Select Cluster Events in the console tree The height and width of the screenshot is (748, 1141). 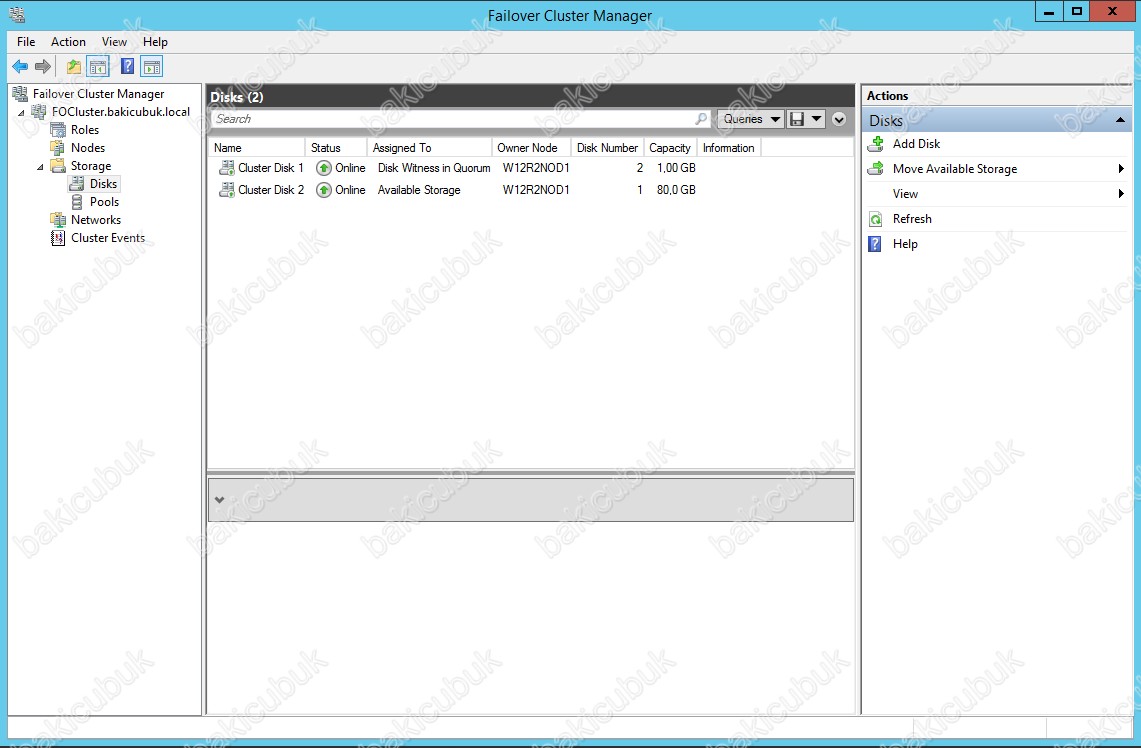click(108, 238)
